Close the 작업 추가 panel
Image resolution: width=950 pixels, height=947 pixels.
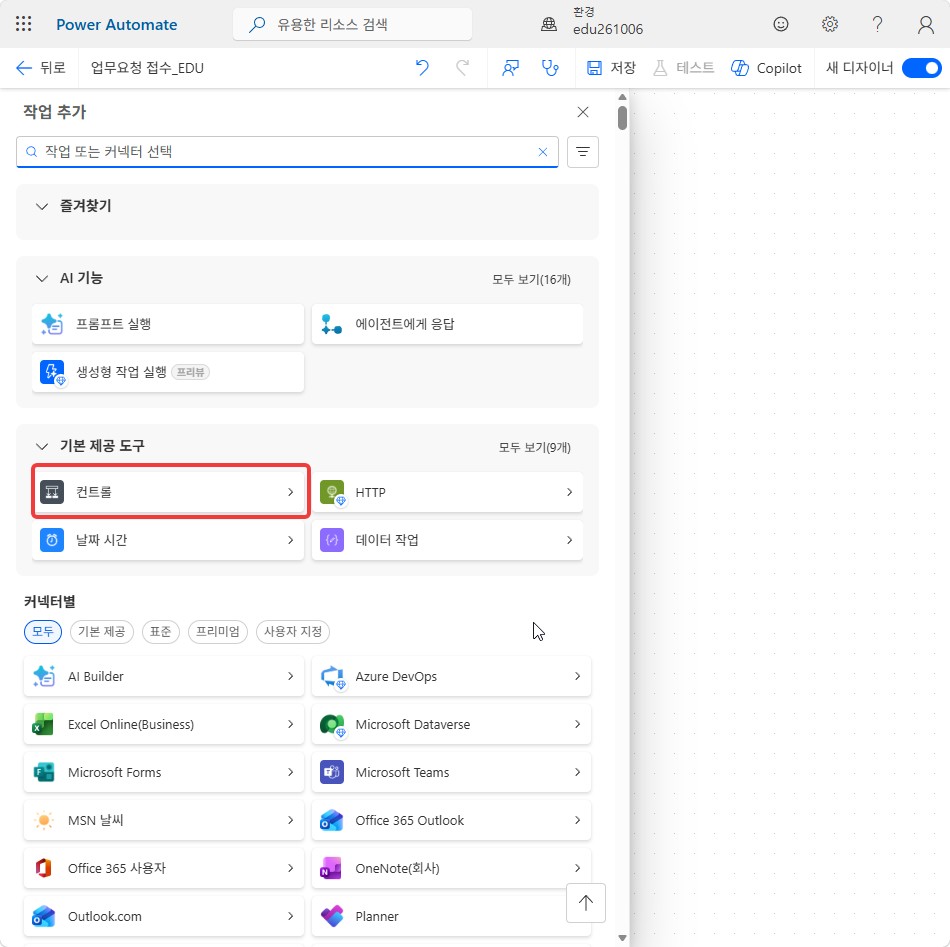[583, 112]
